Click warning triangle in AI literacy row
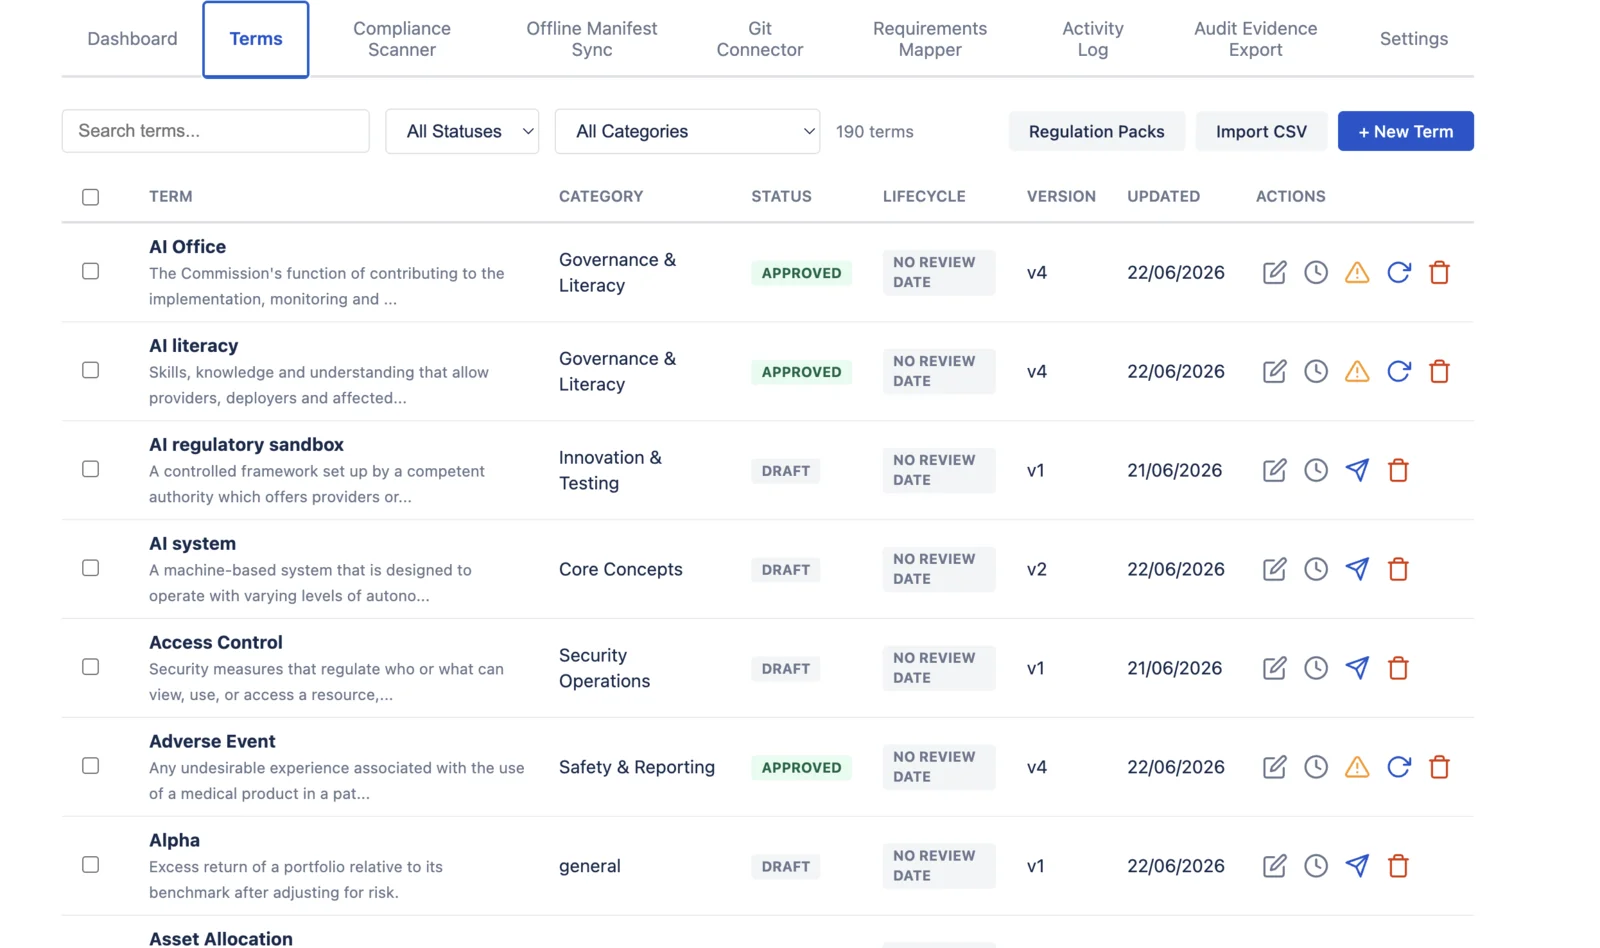 click(1357, 371)
